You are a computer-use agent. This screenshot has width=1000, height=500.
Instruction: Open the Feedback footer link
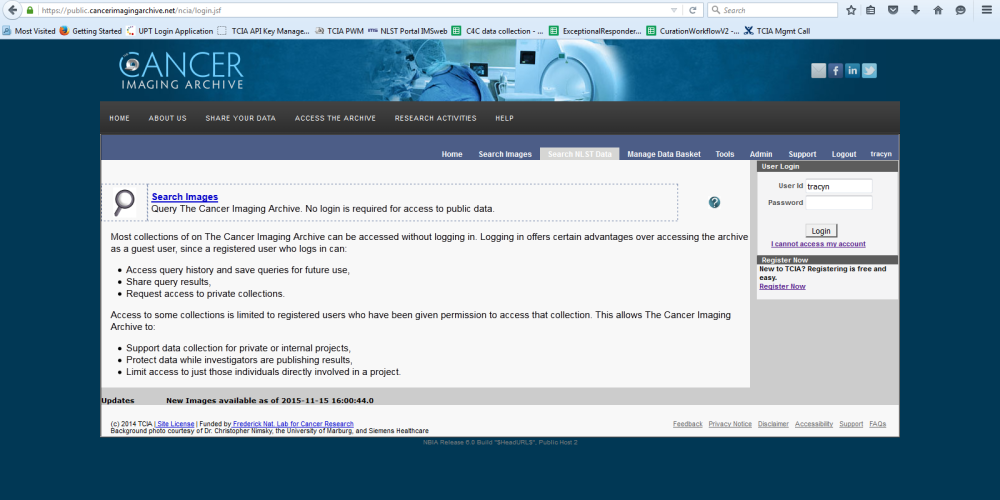pos(688,424)
